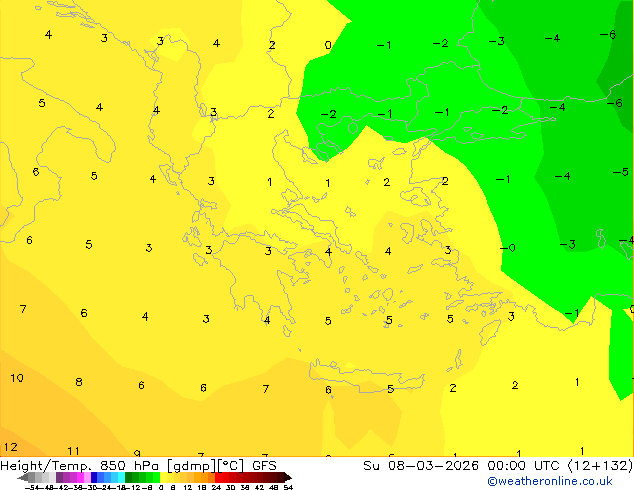Select the bright red swatch above 24
Screen dimensions: 634x490
(x=218, y=477)
